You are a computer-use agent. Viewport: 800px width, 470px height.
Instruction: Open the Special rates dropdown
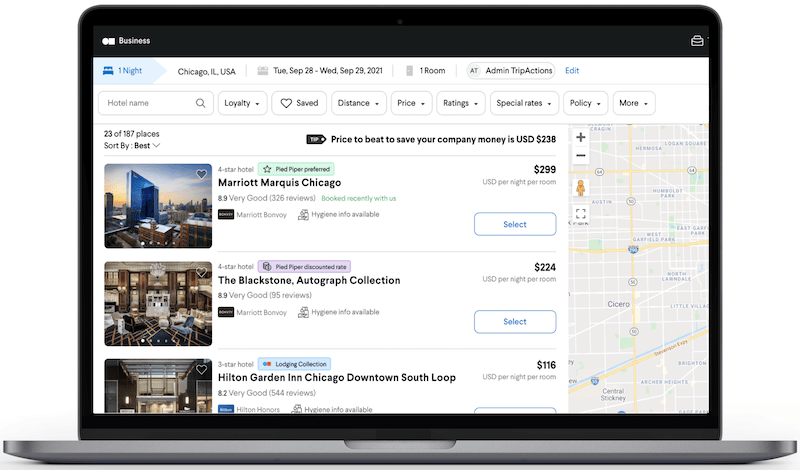524,103
